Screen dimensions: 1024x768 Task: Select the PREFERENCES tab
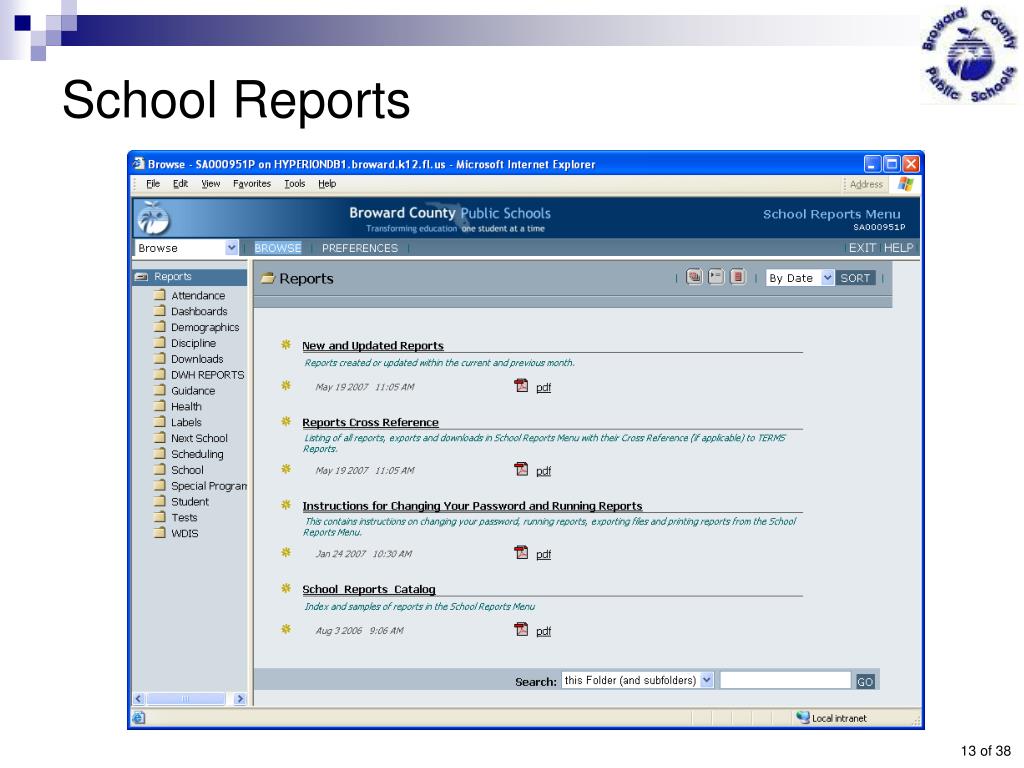point(360,248)
